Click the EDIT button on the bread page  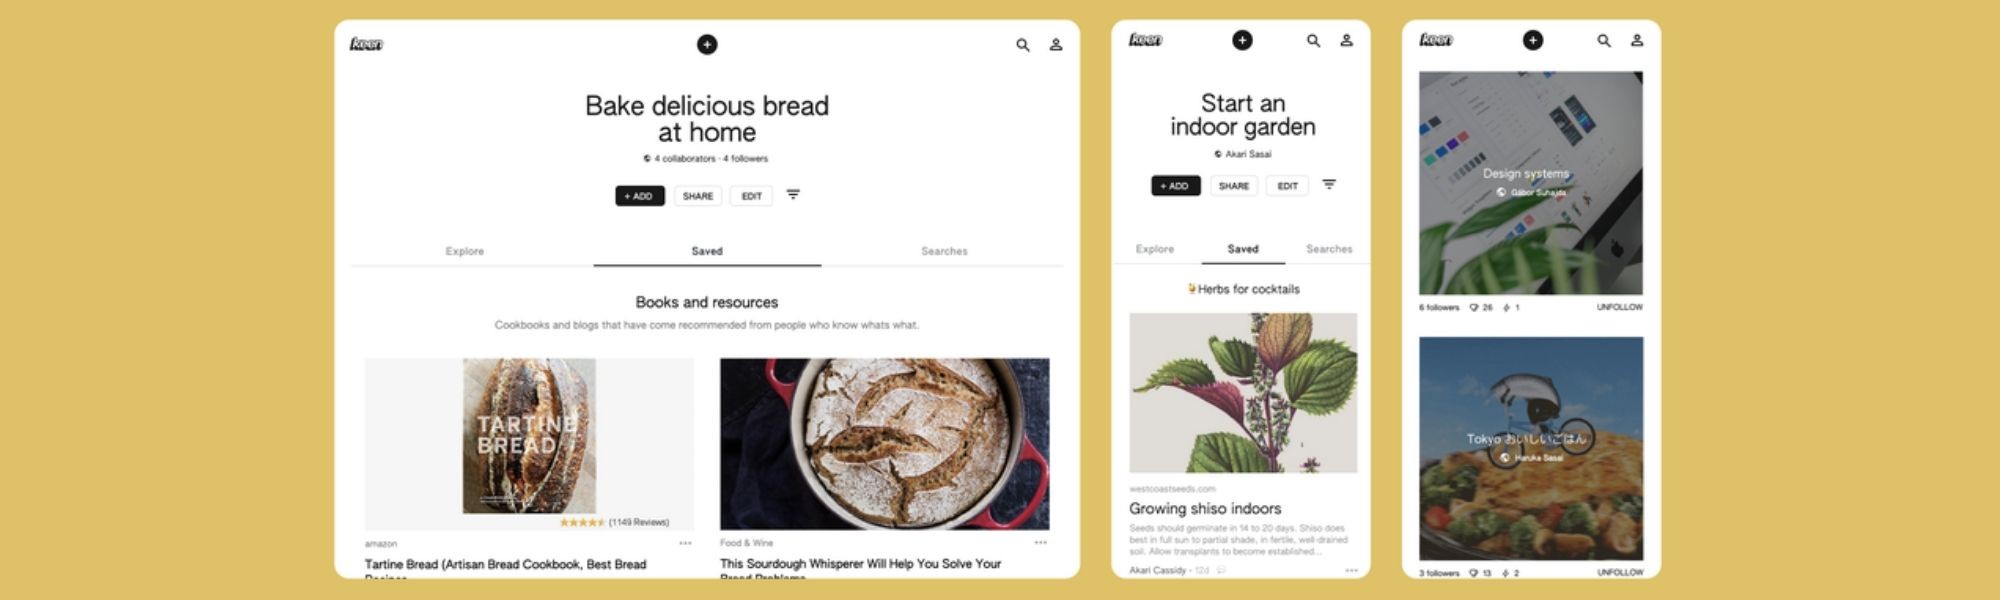click(x=751, y=196)
